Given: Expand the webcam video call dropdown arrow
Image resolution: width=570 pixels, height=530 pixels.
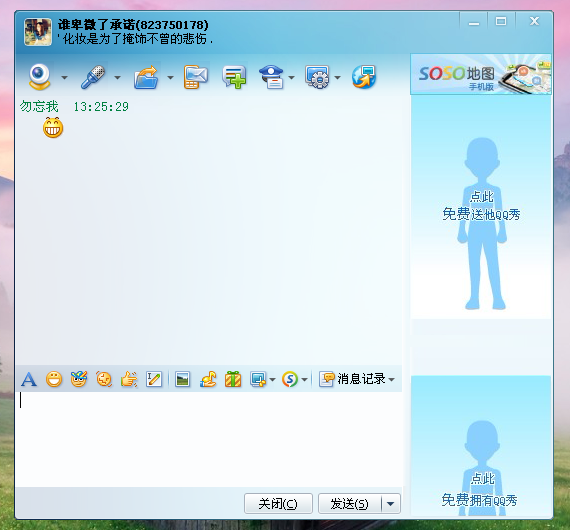Looking at the screenshot, I should click(64, 77).
